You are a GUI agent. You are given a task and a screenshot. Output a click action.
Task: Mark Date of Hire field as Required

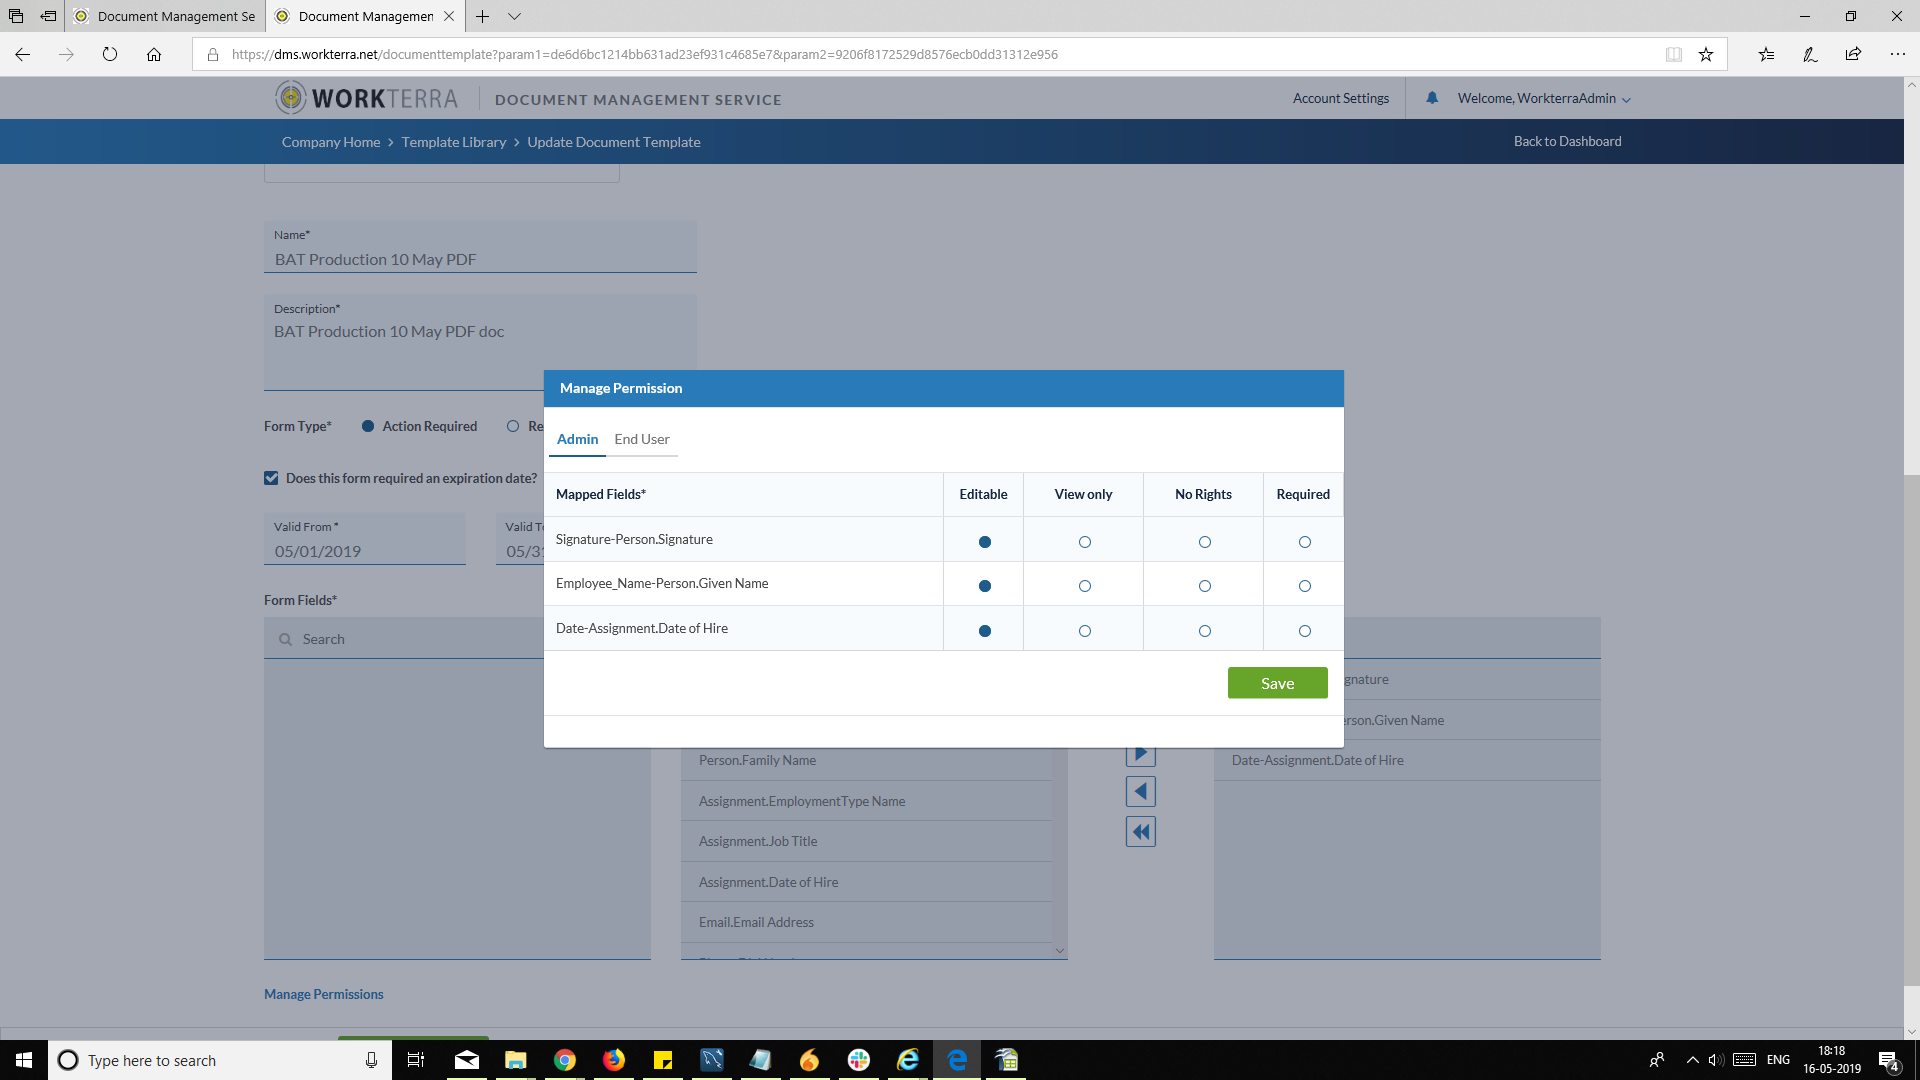[1304, 631]
